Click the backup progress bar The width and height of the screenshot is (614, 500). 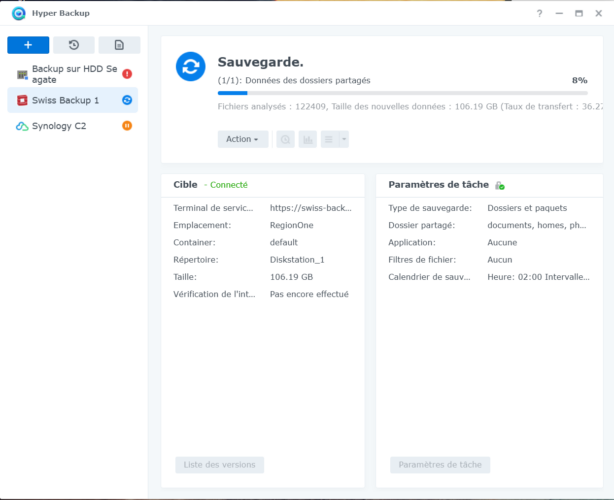click(403, 93)
